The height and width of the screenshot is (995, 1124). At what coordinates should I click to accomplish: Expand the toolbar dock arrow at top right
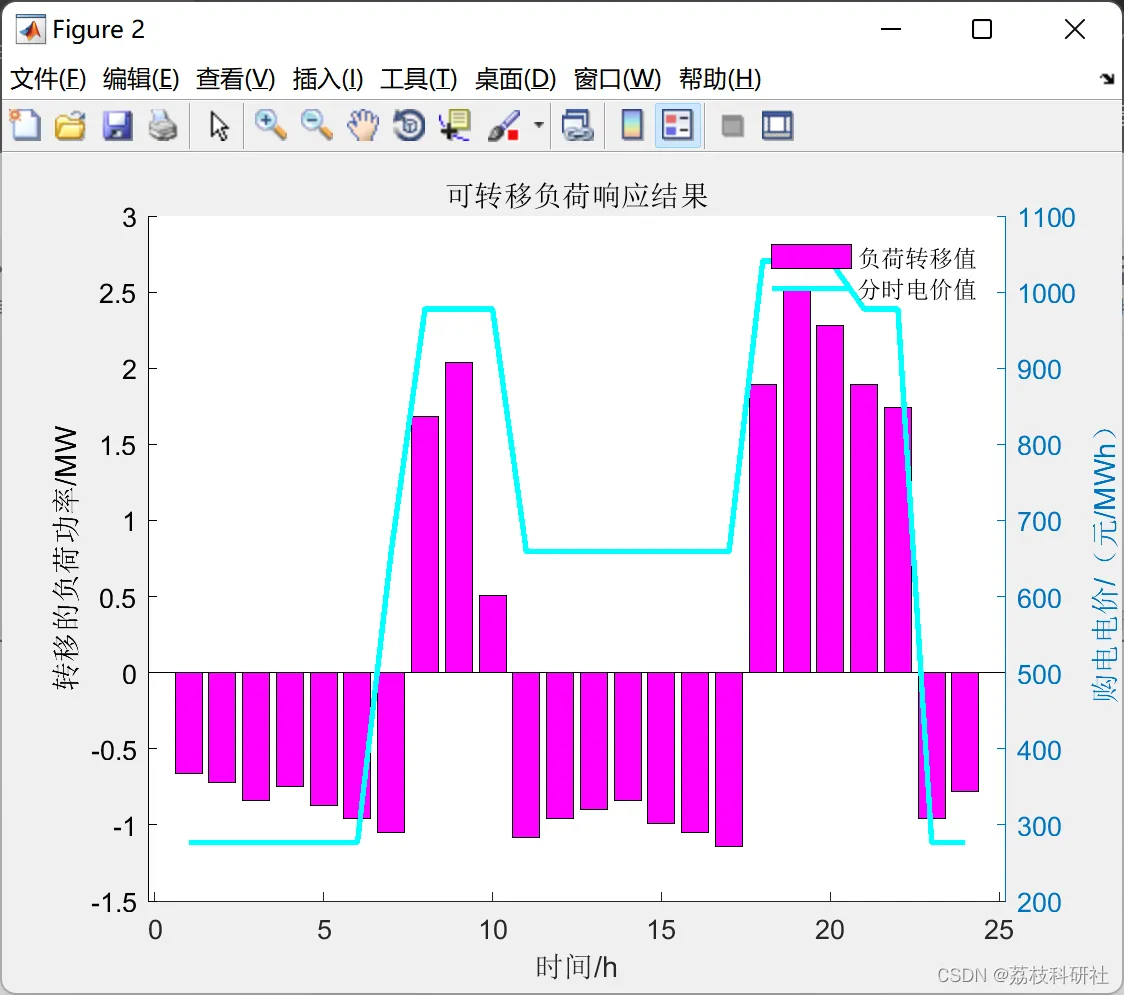pos(1108,79)
